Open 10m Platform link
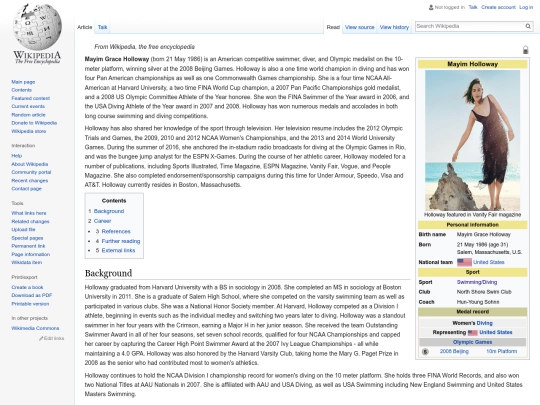Screen dimensions: 540x405 (x=501, y=352)
